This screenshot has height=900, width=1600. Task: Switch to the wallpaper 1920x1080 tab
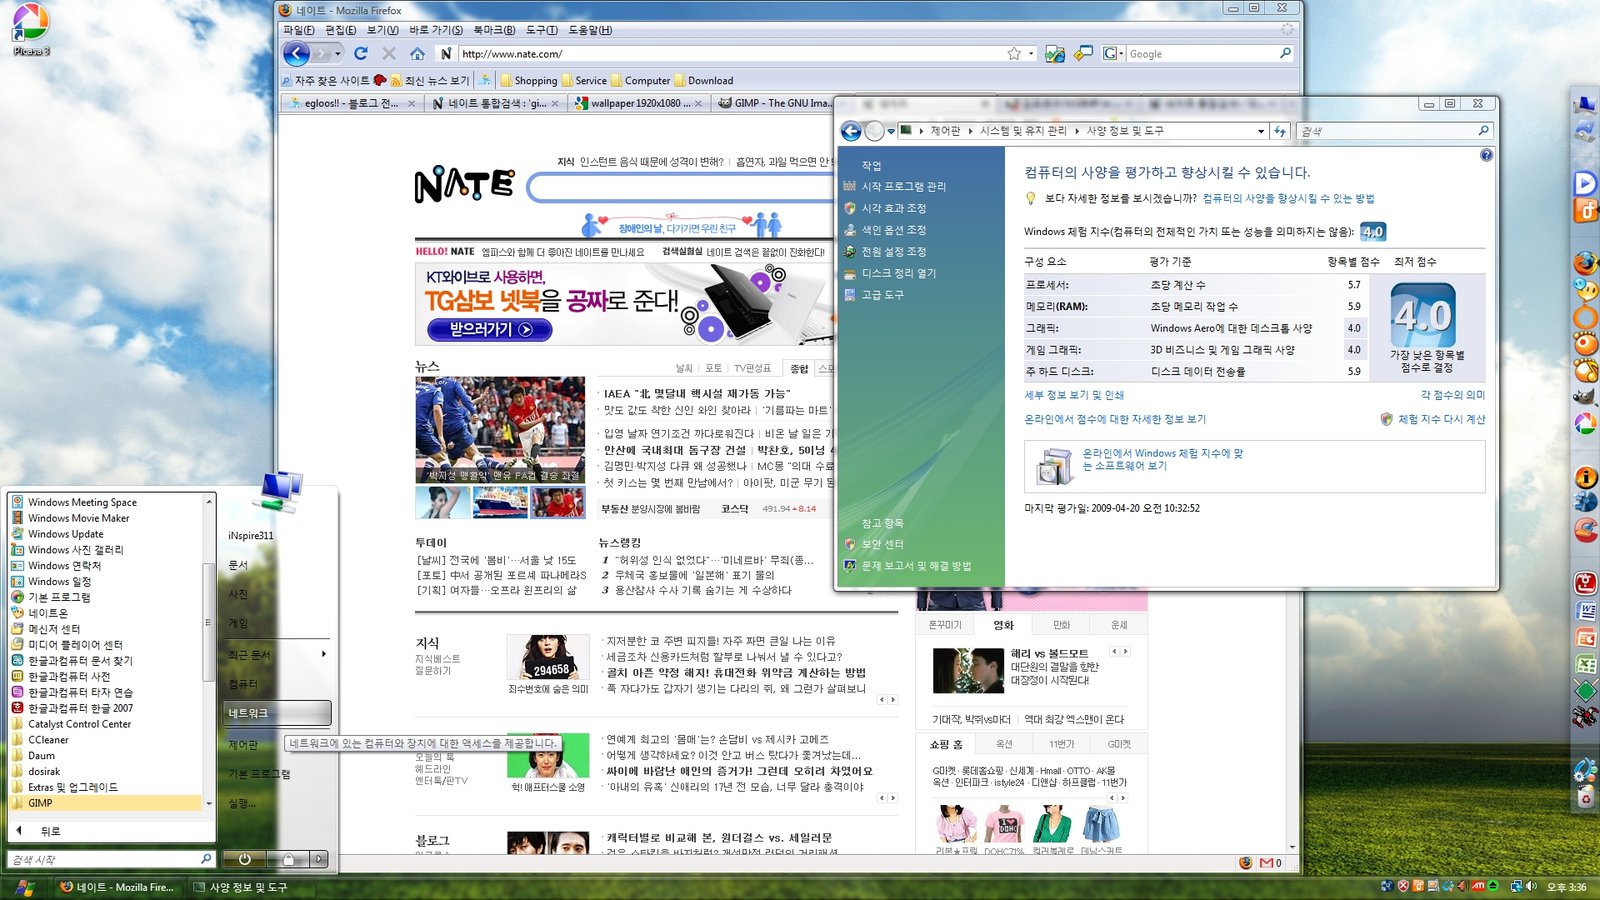[x=635, y=103]
